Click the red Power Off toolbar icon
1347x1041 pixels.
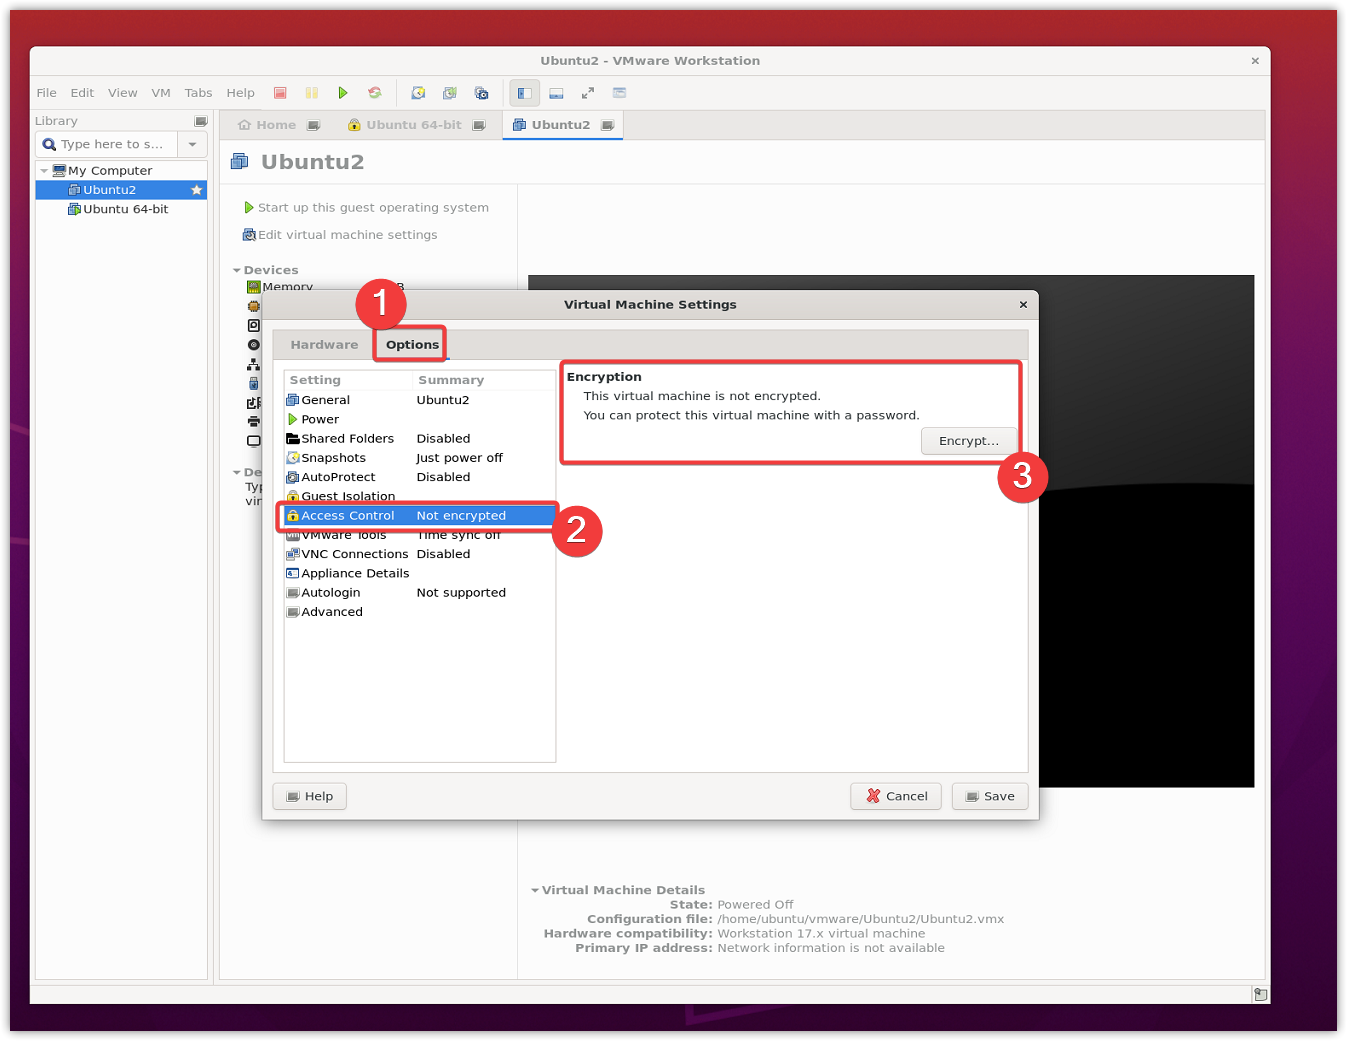[x=280, y=93]
